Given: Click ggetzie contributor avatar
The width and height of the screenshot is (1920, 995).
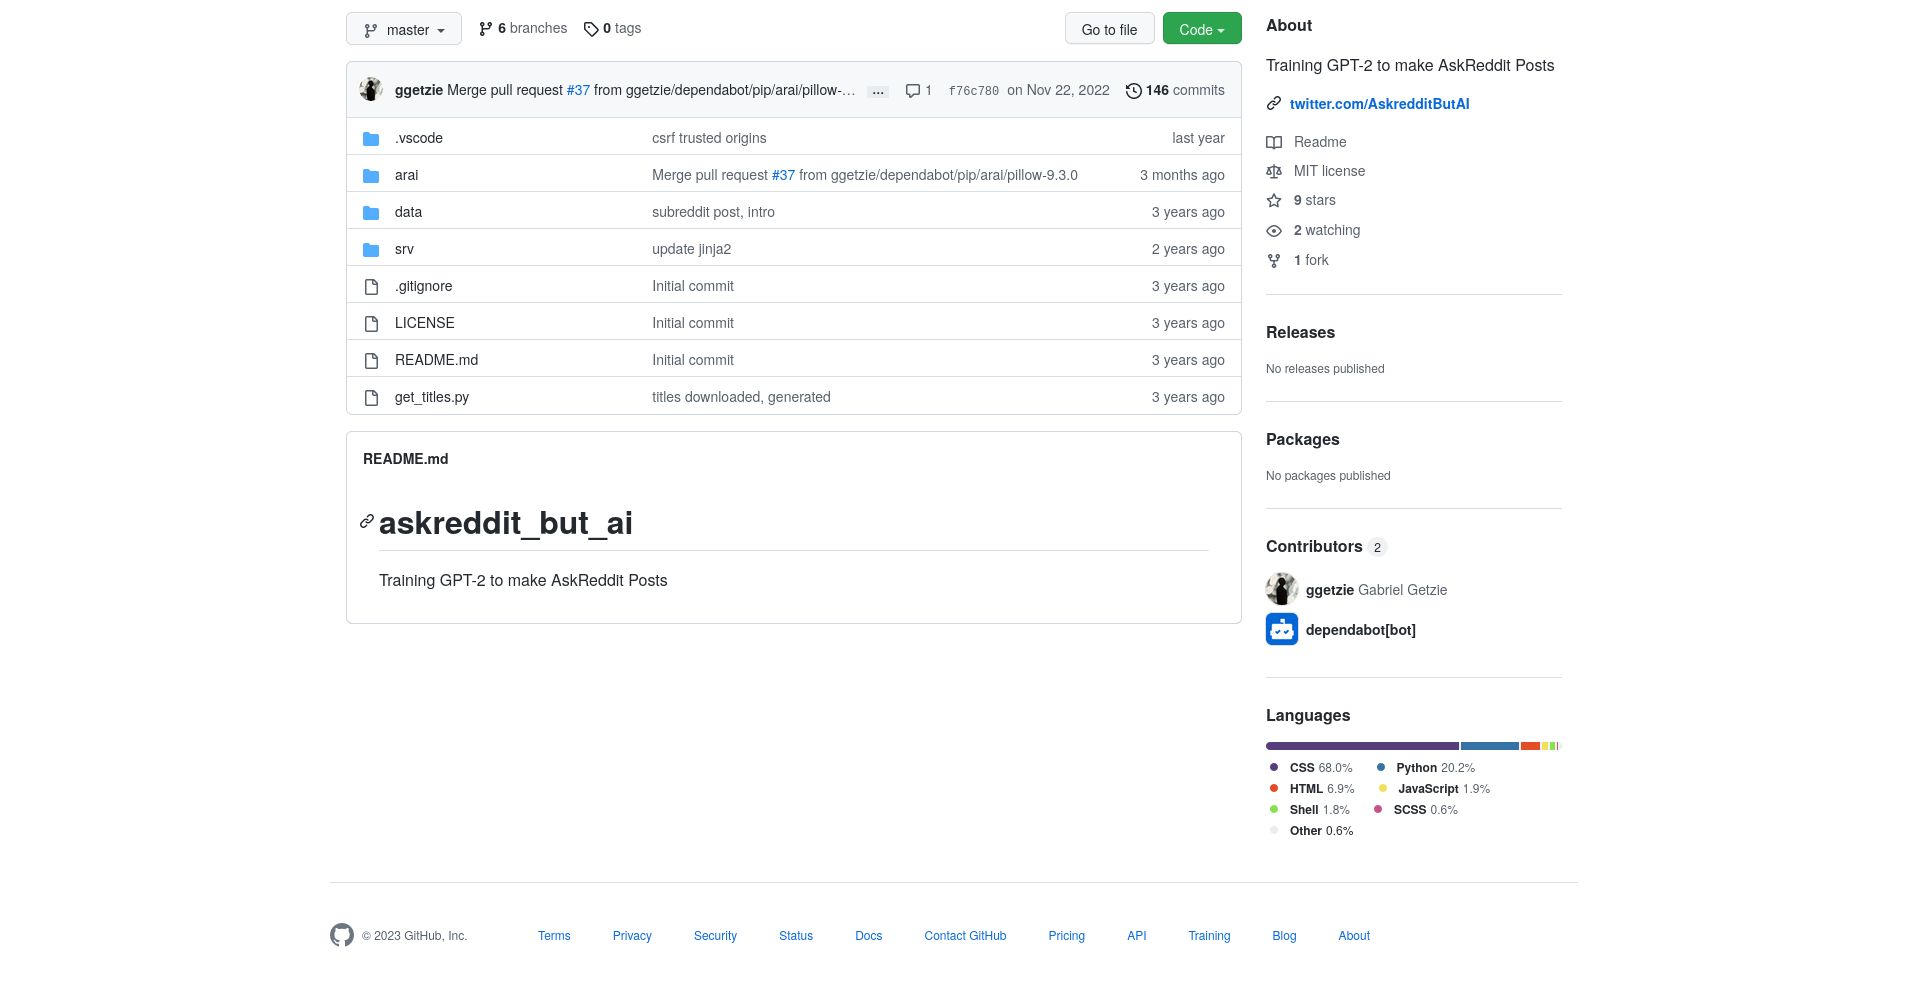Looking at the screenshot, I should 1282,589.
